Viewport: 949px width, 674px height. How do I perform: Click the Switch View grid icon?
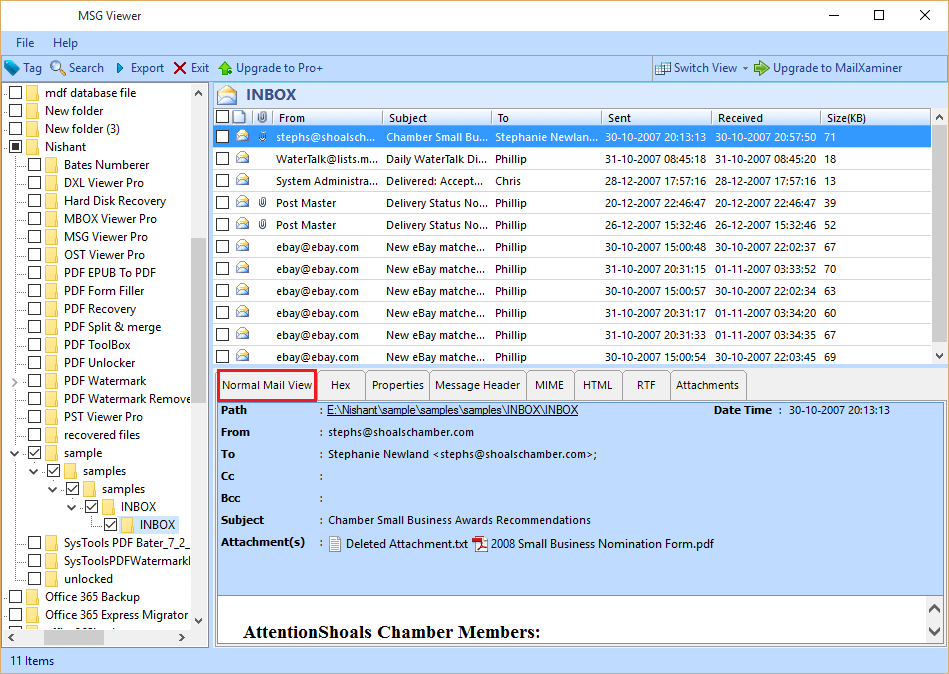pos(663,68)
